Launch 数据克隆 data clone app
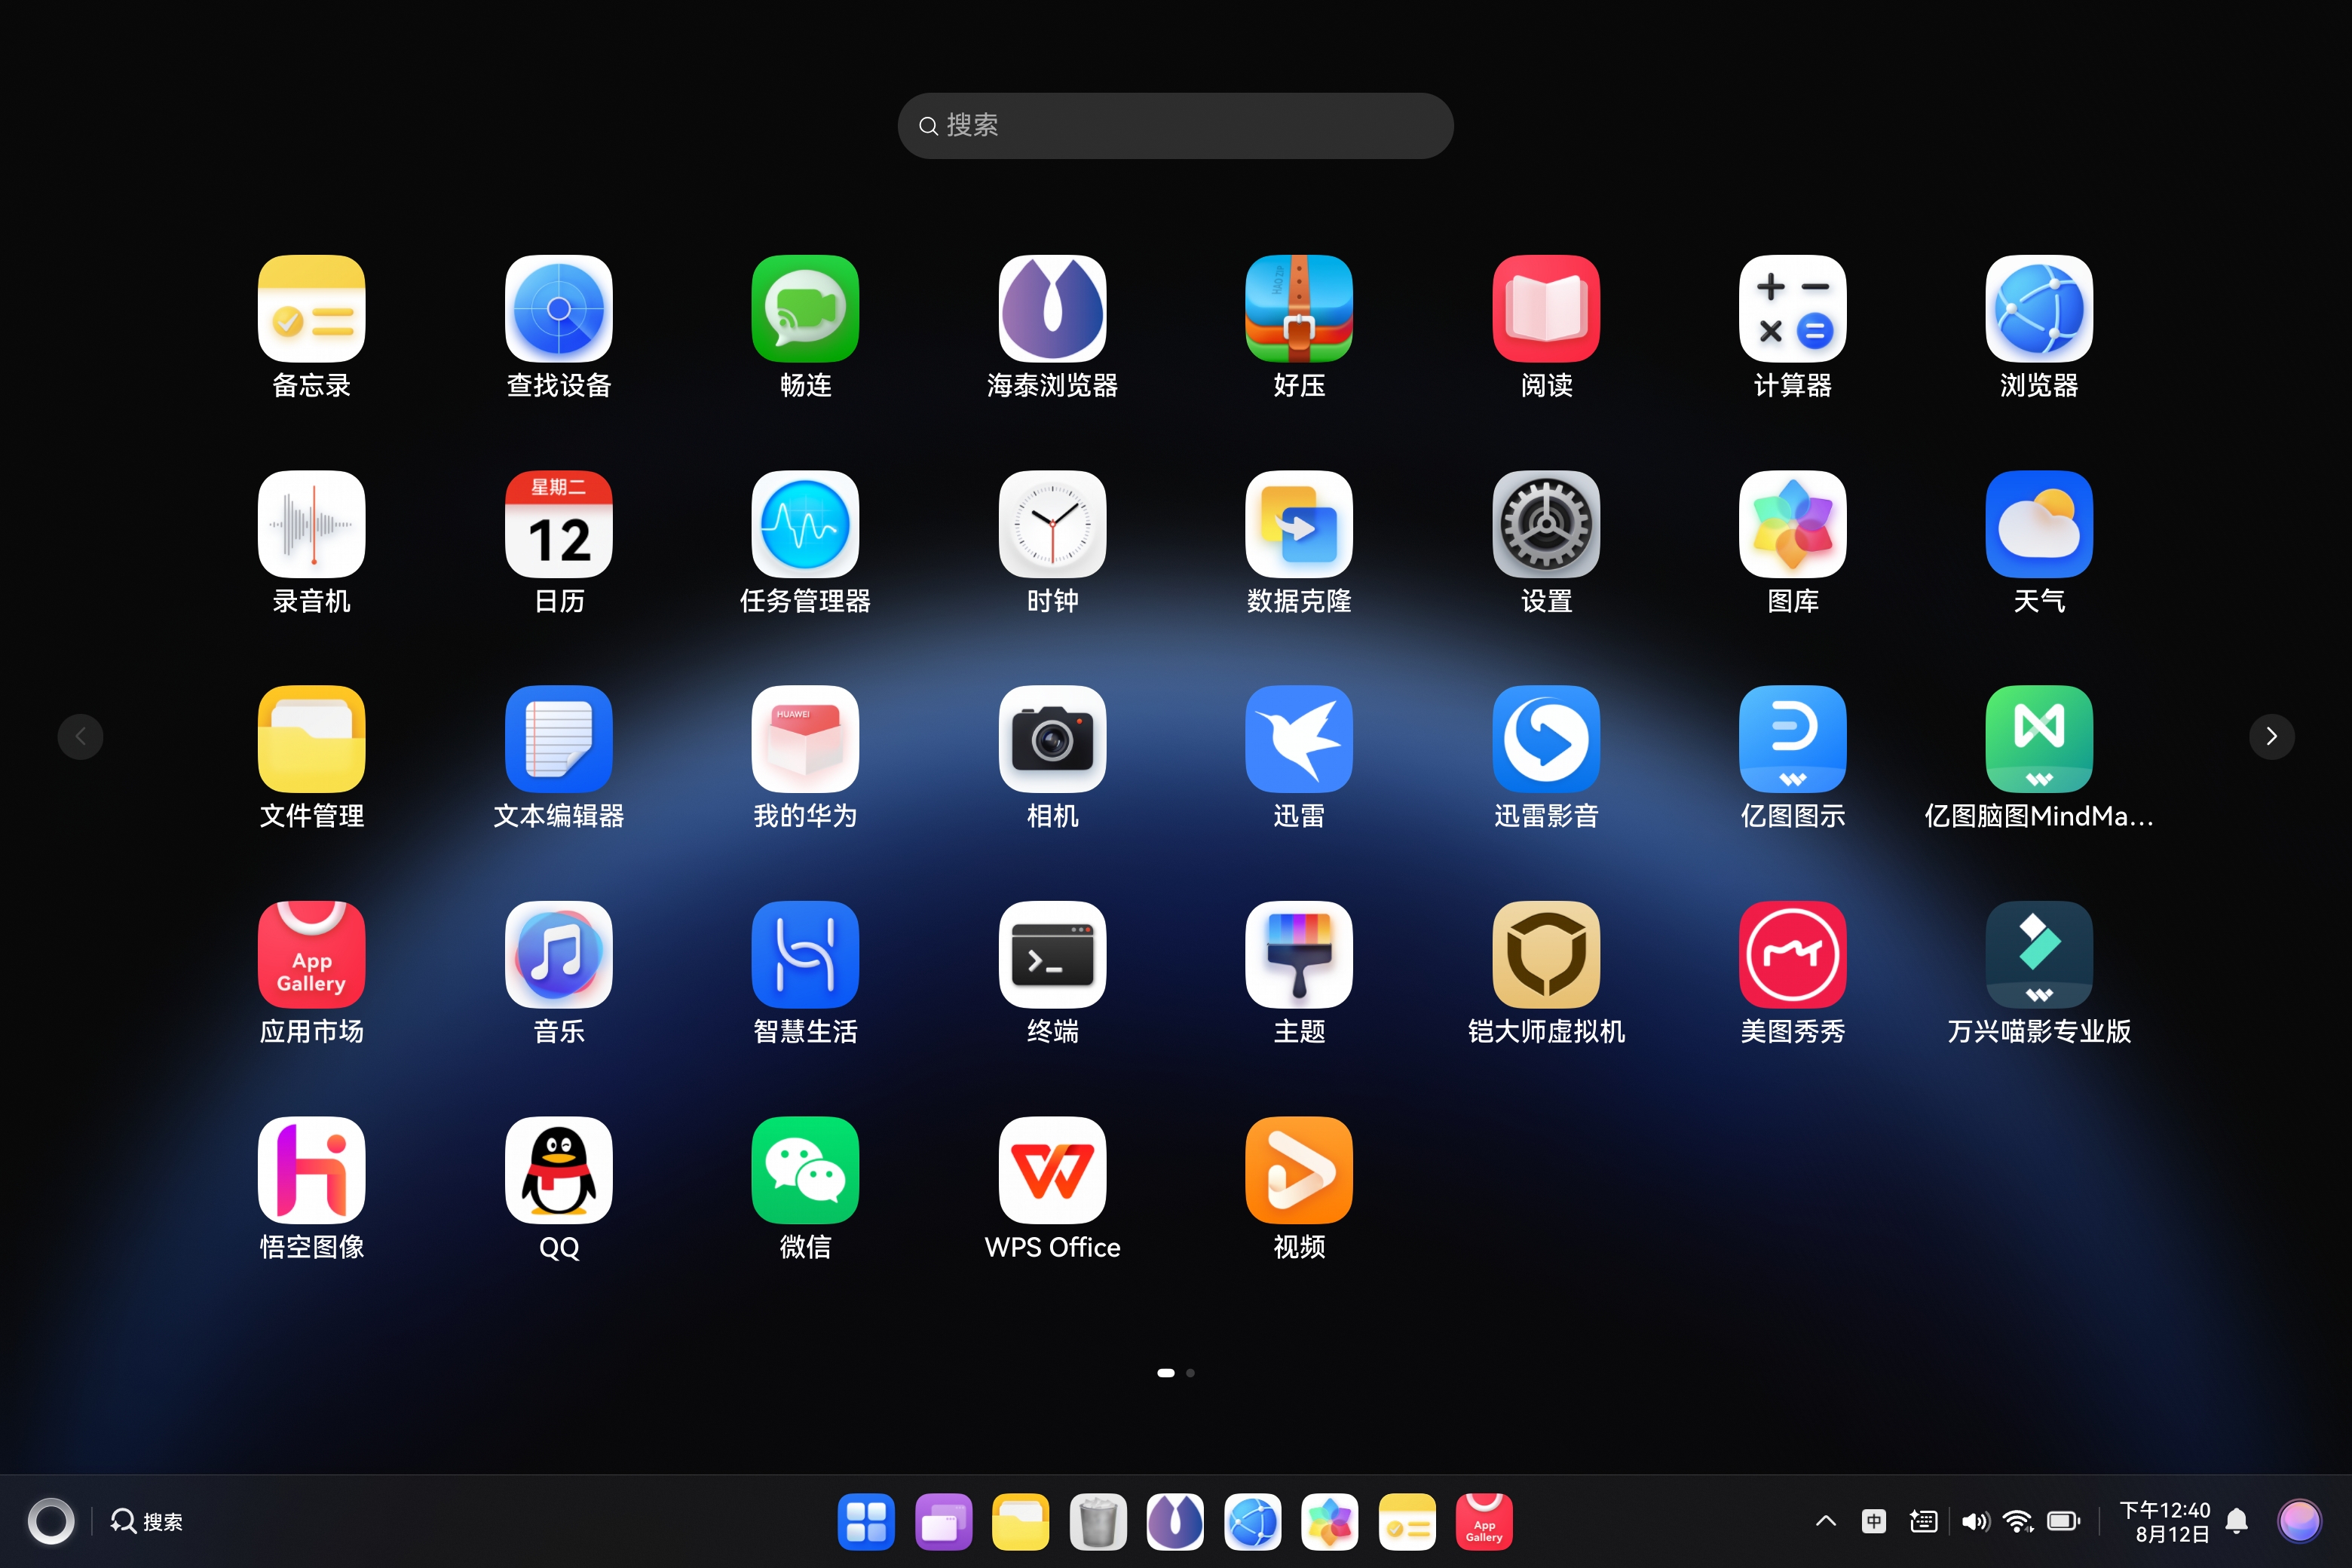The width and height of the screenshot is (2352, 1568). [x=1299, y=524]
